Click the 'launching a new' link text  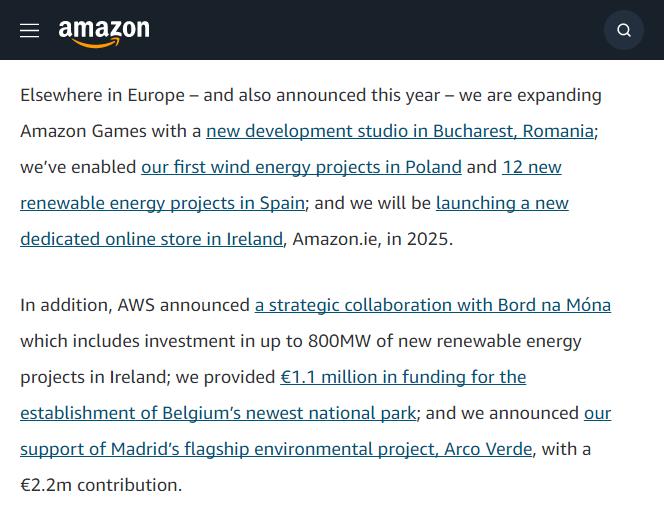[502, 203]
